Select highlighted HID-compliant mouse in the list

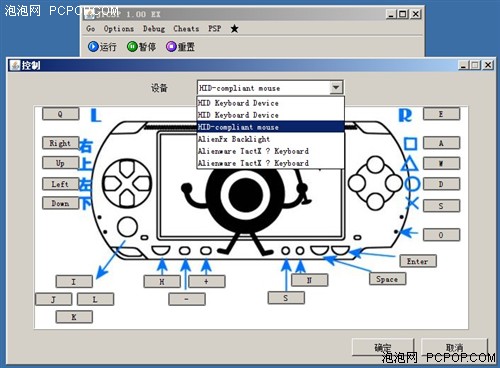pos(271,127)
